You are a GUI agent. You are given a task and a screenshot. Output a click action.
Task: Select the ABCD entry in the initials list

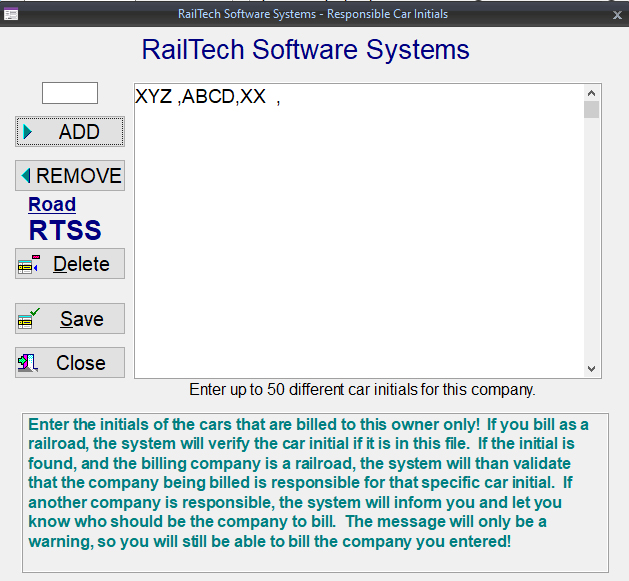coord(207,98)
